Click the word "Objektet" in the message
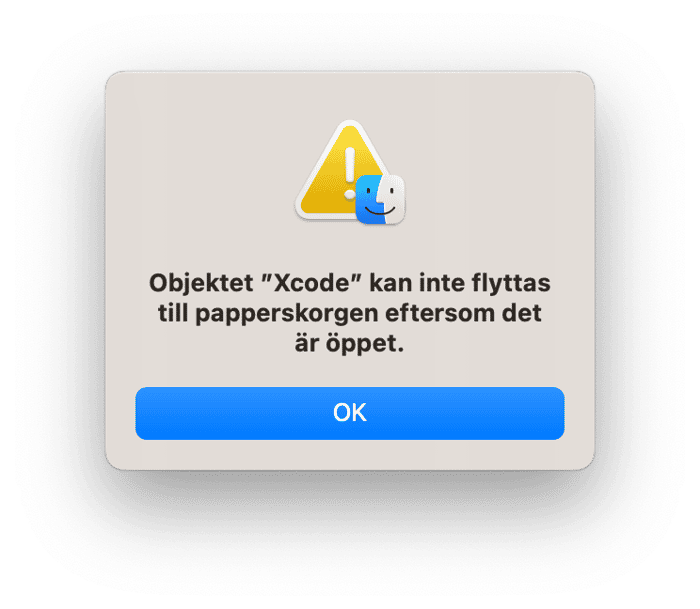The height and width of the screenshot is (609, 700). coord(201,283)
